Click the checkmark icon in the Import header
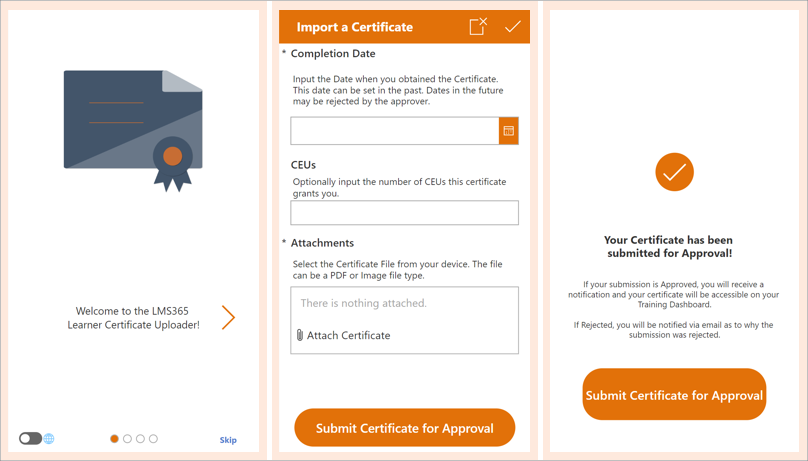Image resolution: width=808 pixels, height=461 pixels. [x=512, y=27]
